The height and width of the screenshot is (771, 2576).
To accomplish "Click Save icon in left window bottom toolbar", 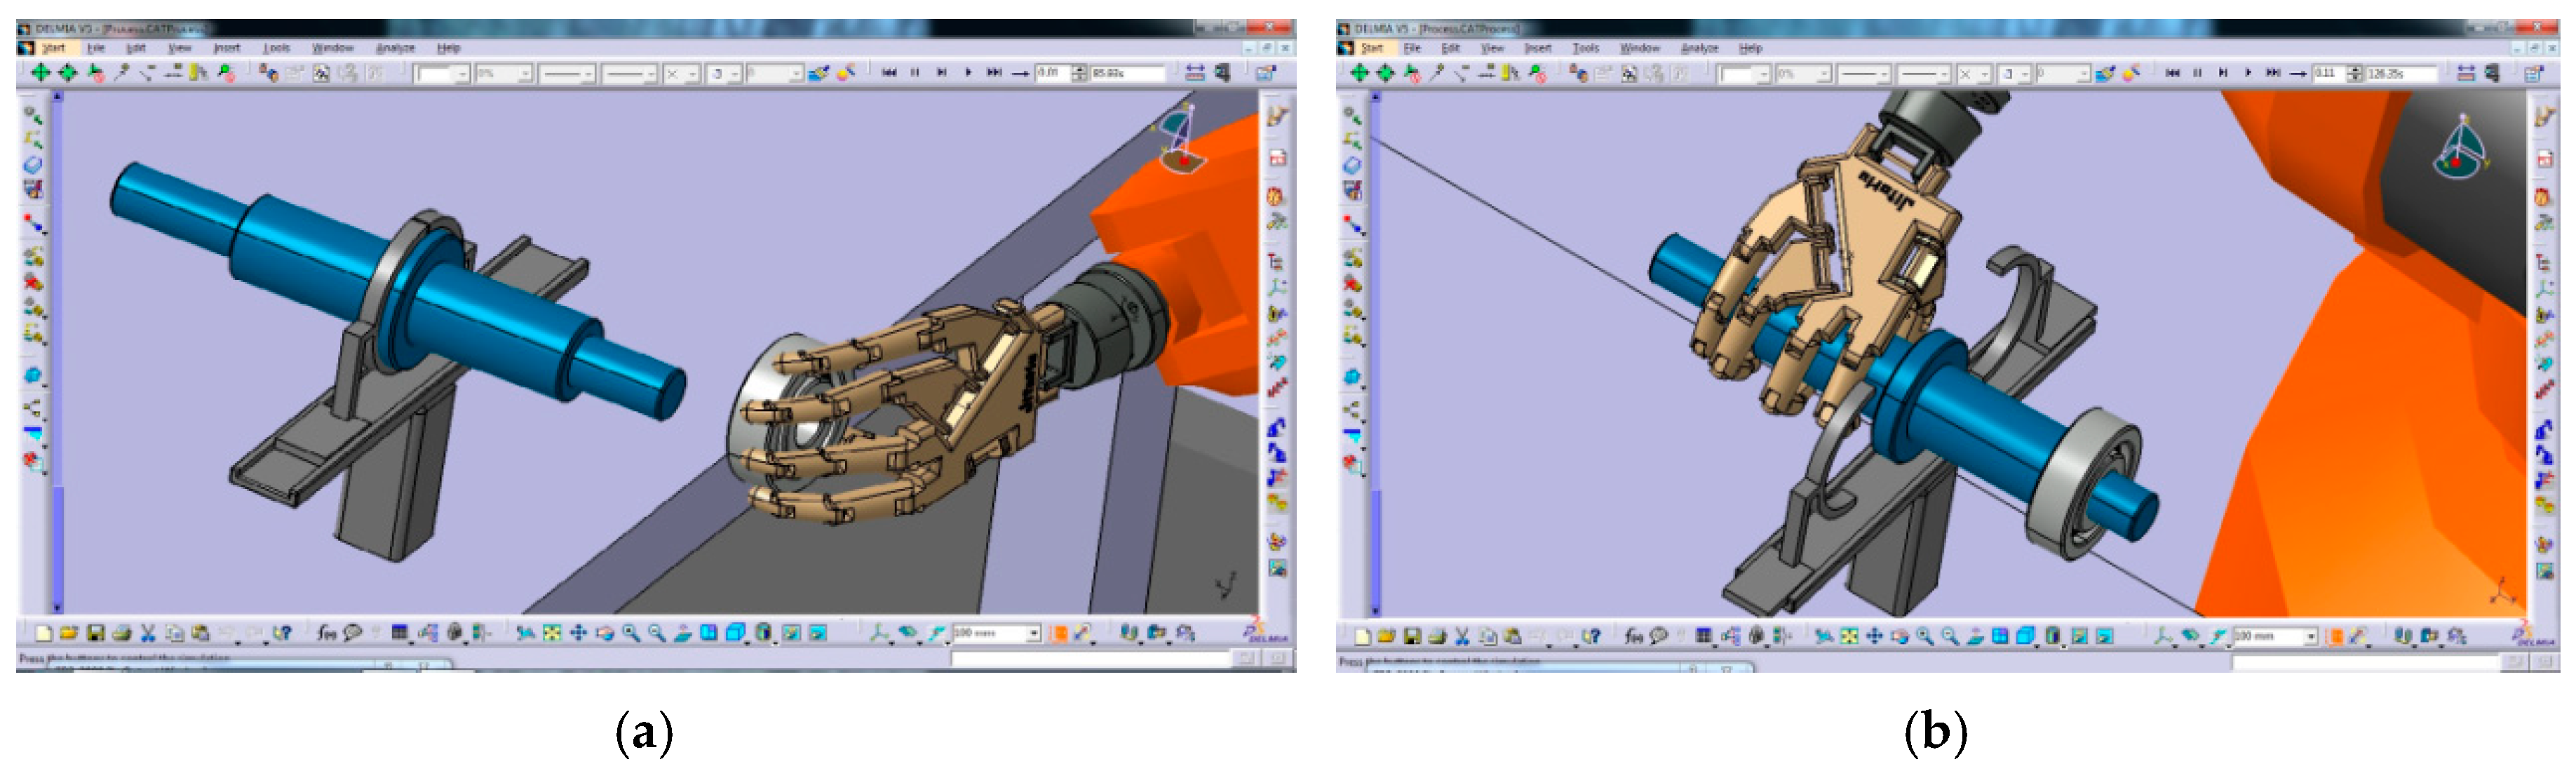I will pyautogui.click(x=96, y=633).
